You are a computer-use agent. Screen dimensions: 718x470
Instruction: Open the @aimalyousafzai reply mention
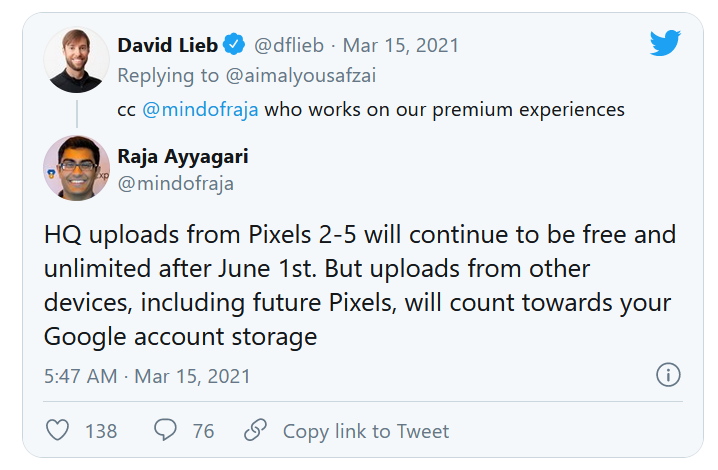[301, 76]
